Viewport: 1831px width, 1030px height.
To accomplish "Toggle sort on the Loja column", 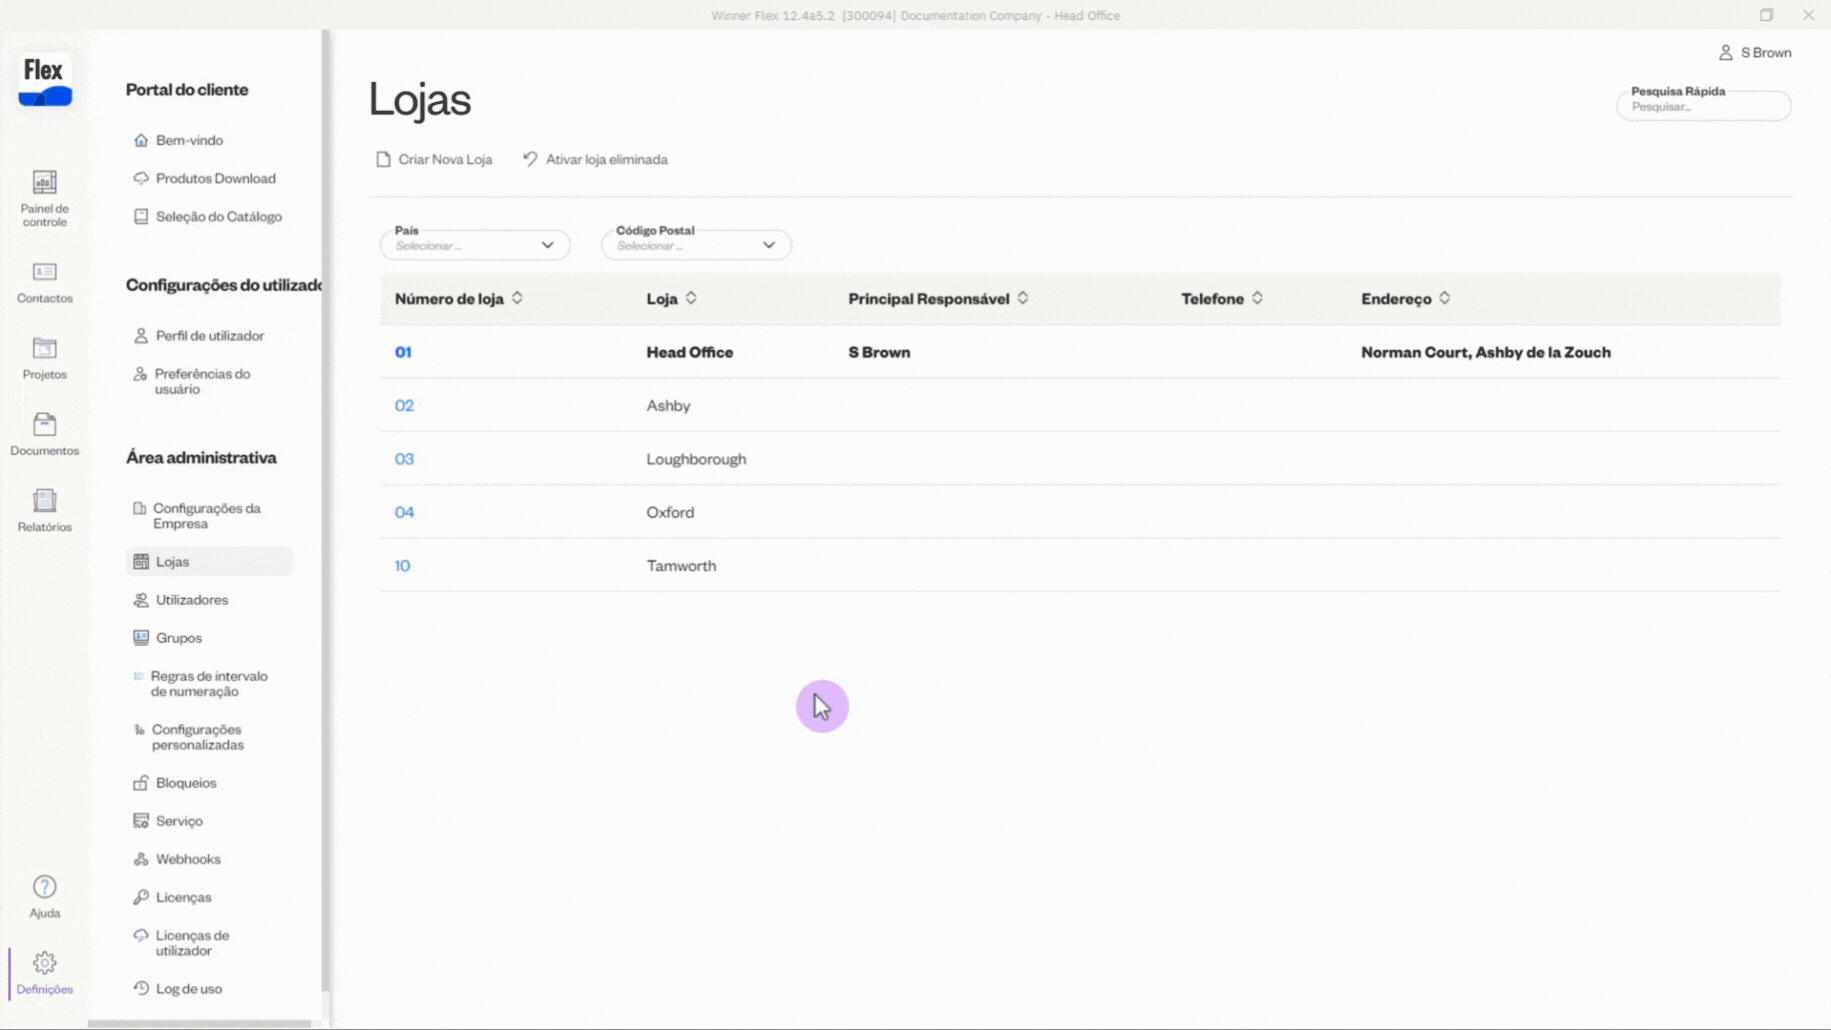I will coord(691,298).
